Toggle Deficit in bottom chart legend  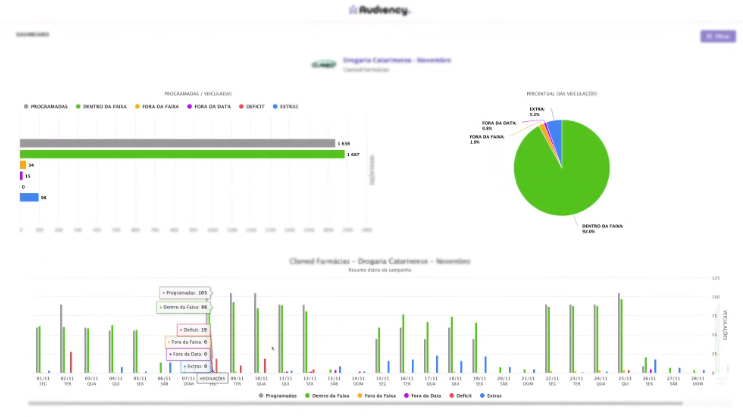[x=460, y=396]
